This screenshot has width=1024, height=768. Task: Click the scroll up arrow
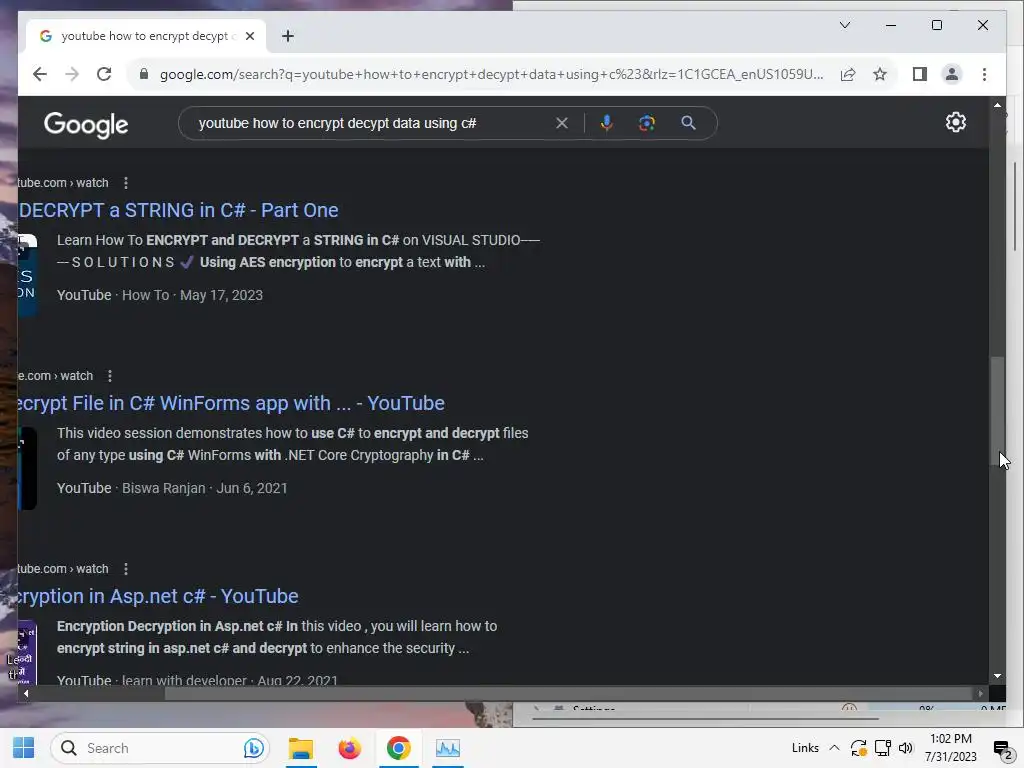(997, 105)
